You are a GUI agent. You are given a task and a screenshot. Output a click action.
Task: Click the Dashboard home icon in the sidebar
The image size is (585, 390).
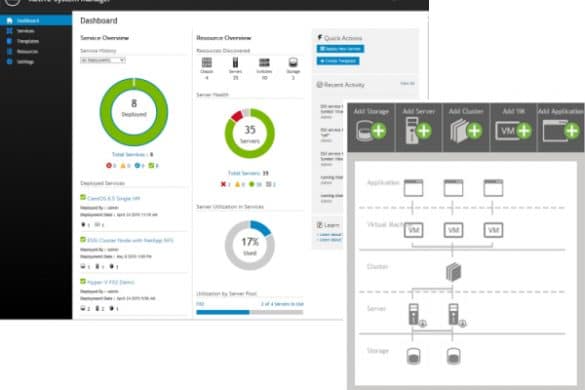(x=9, y=21)
